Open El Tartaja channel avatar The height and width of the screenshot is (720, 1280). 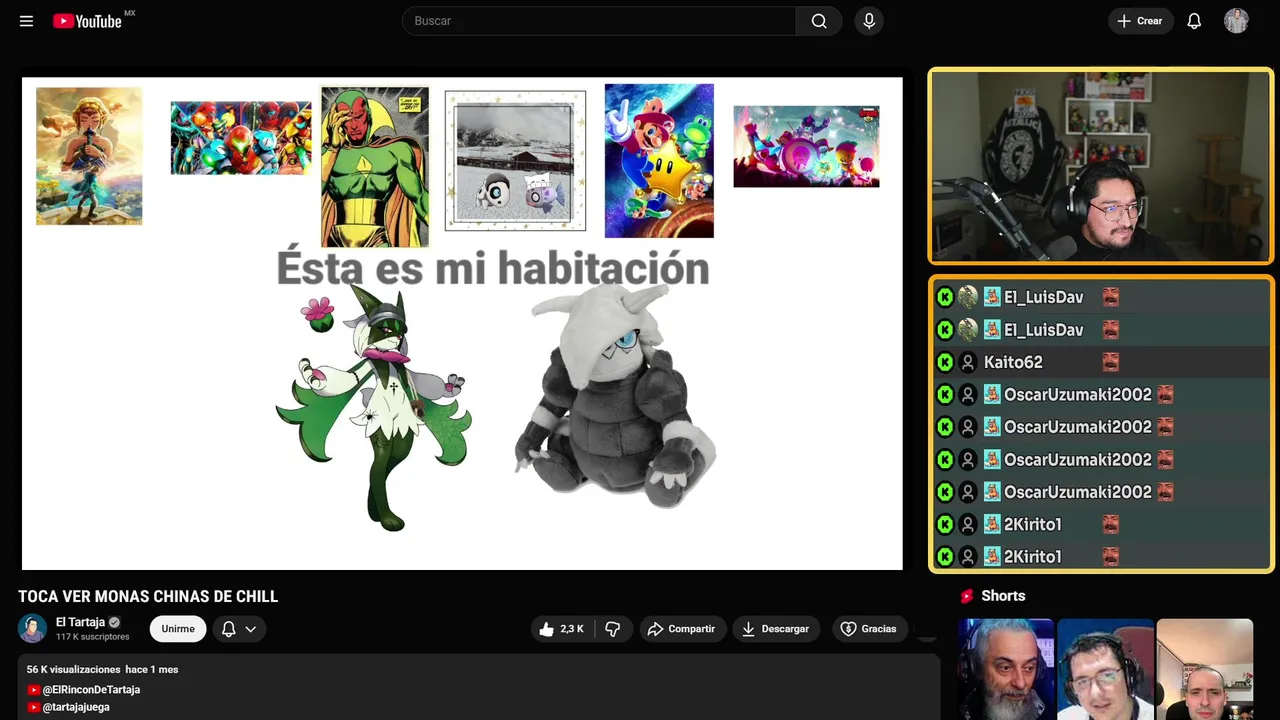[33, 628]
